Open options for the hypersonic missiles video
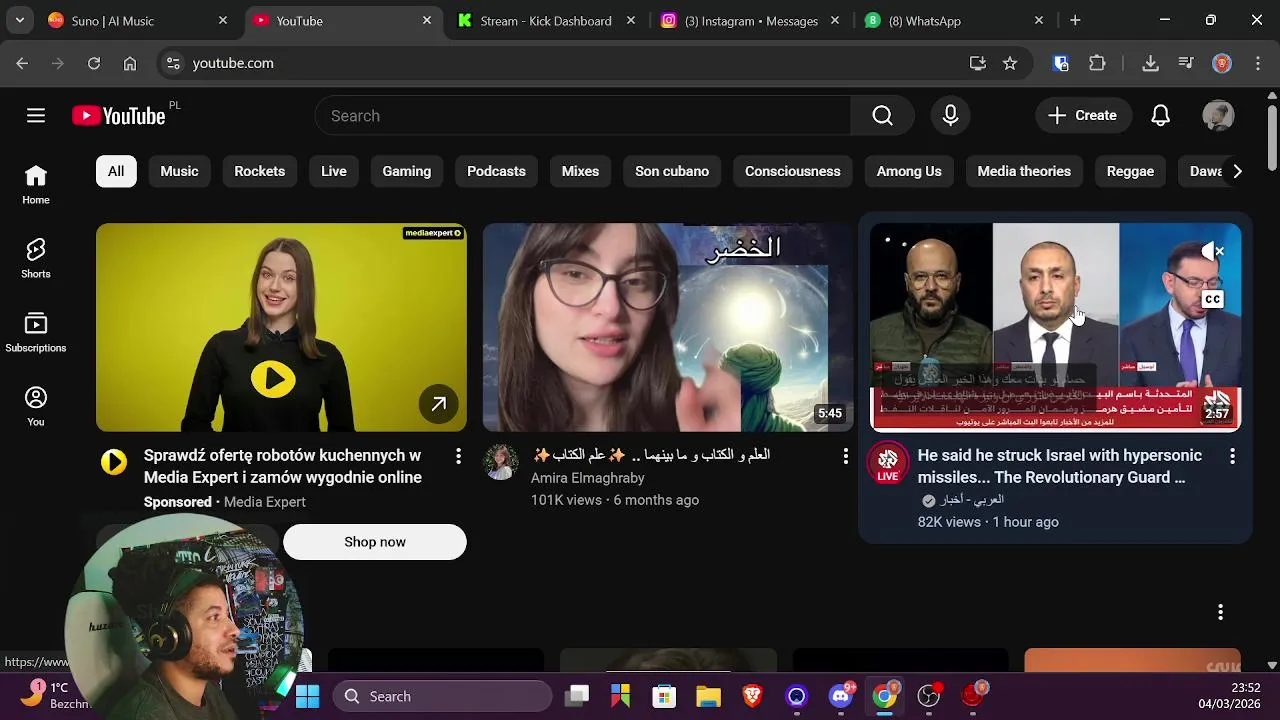1280x720 pixels. tap(1232, 456)
